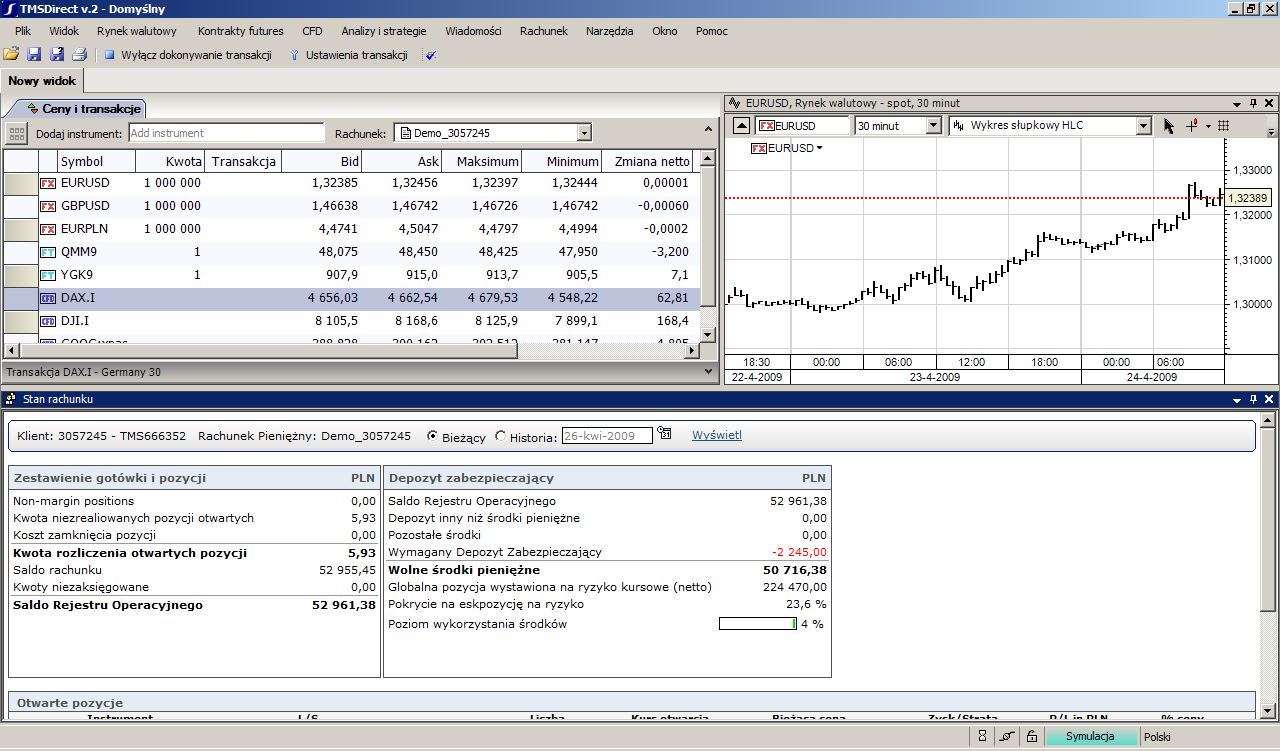
Task: Toggle the chart grid icon
Action: coord(1223,126)
